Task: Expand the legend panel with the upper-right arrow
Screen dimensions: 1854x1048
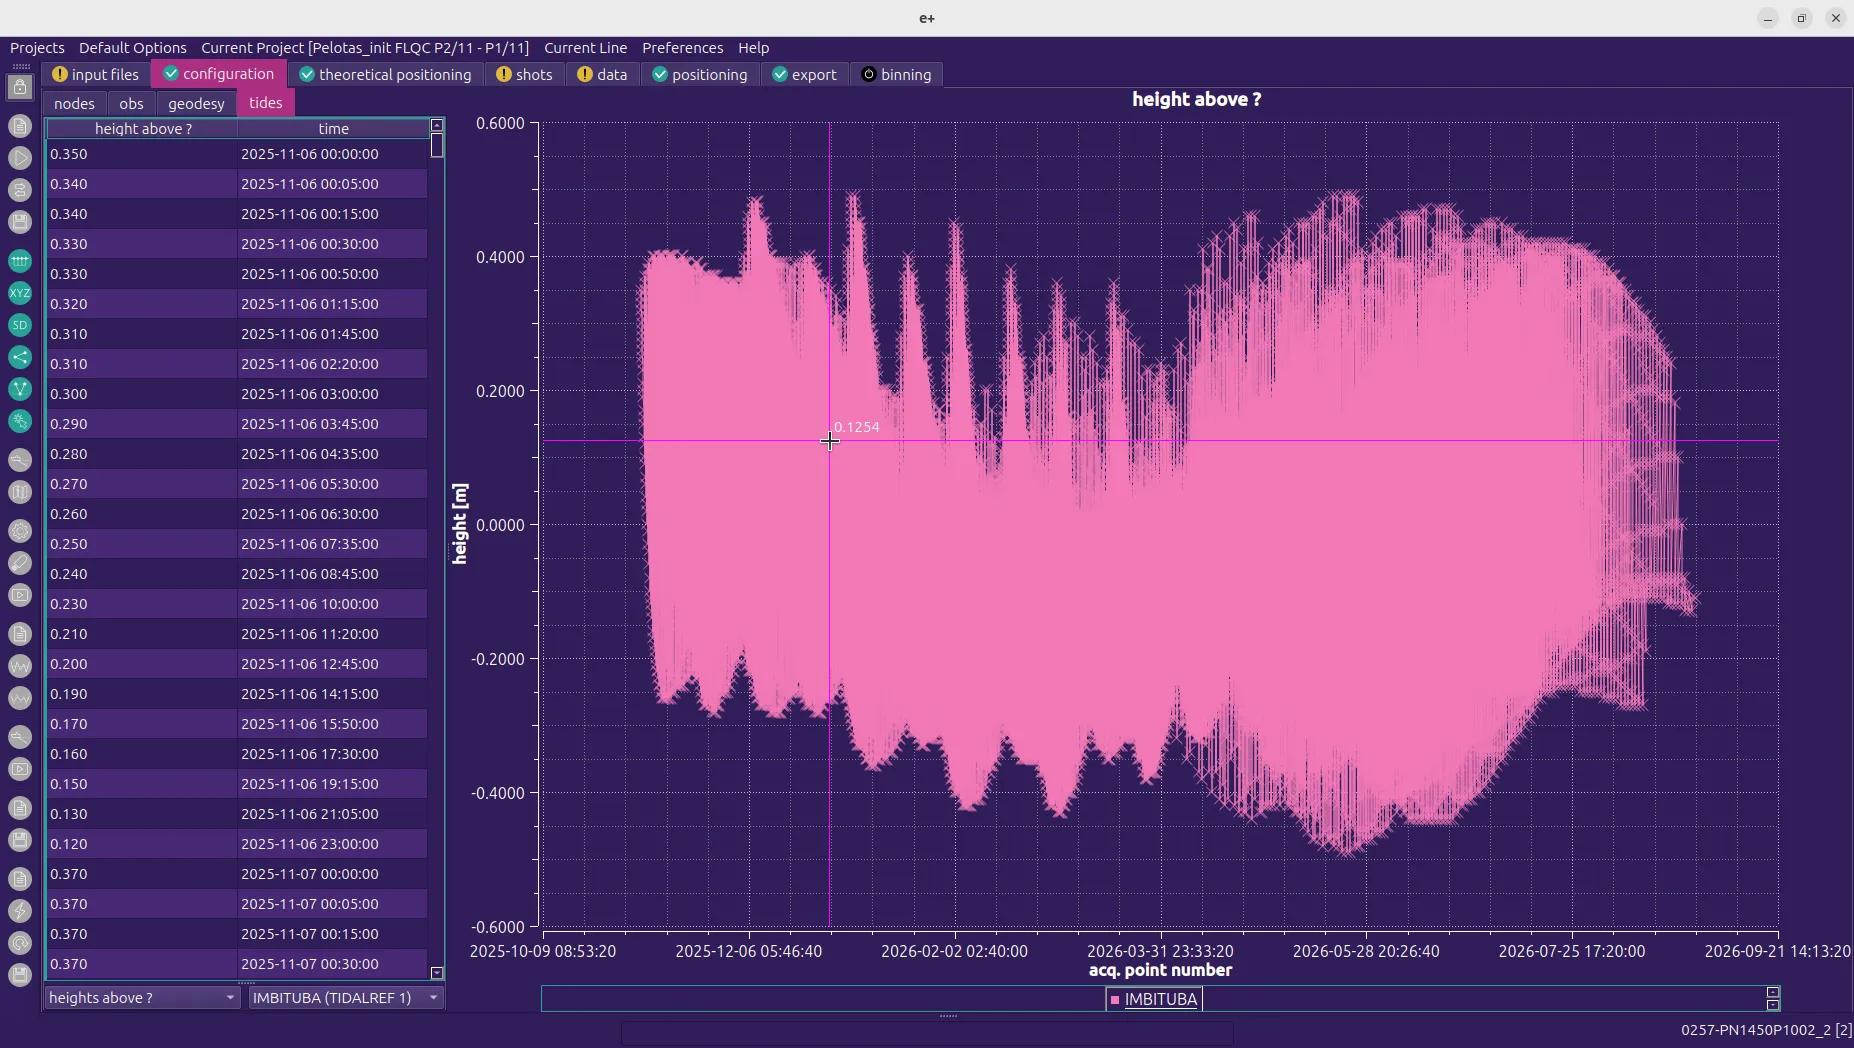Action: [1773, 993]
